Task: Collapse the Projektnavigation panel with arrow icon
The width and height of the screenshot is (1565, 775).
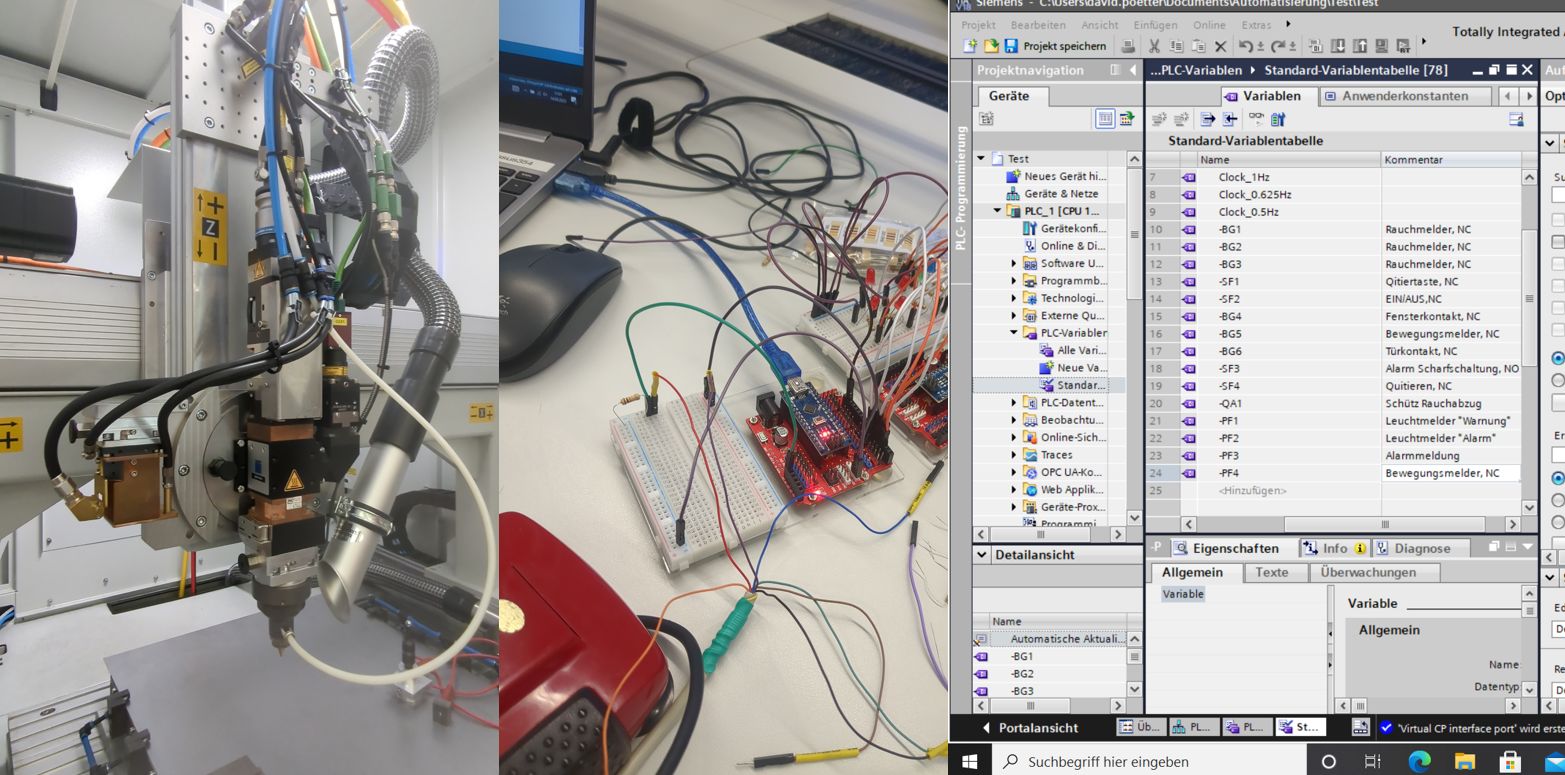Action: click(x=1132, y=70)
